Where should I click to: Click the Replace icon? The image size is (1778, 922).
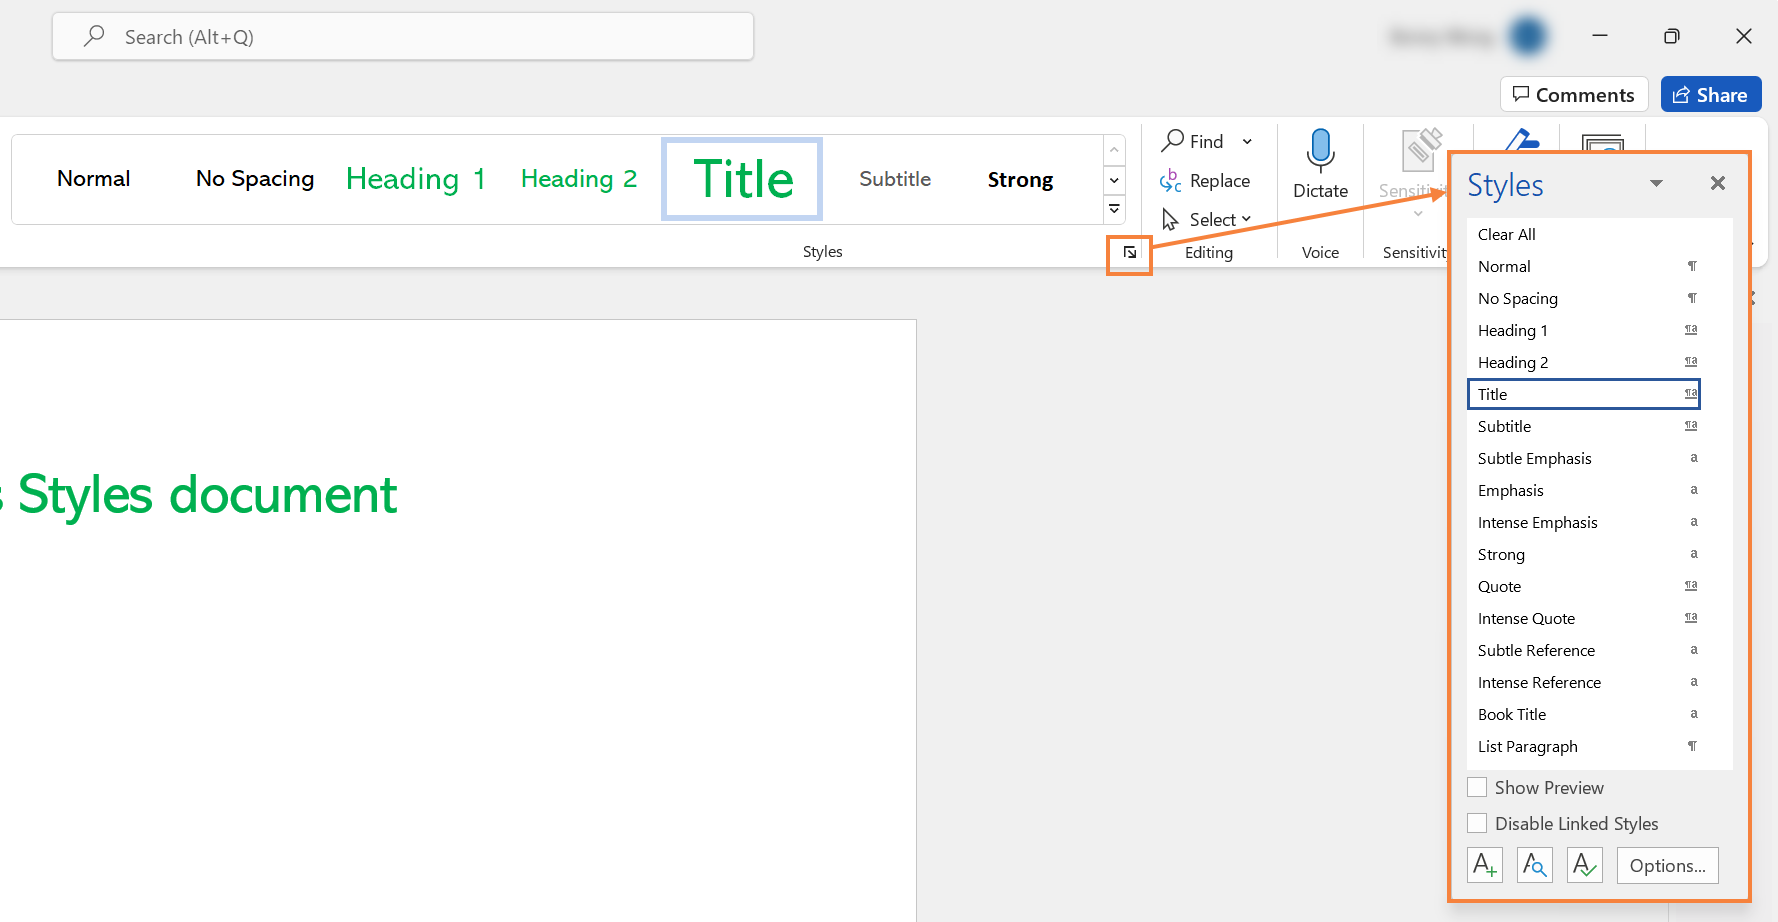[x=1170, y=181]
